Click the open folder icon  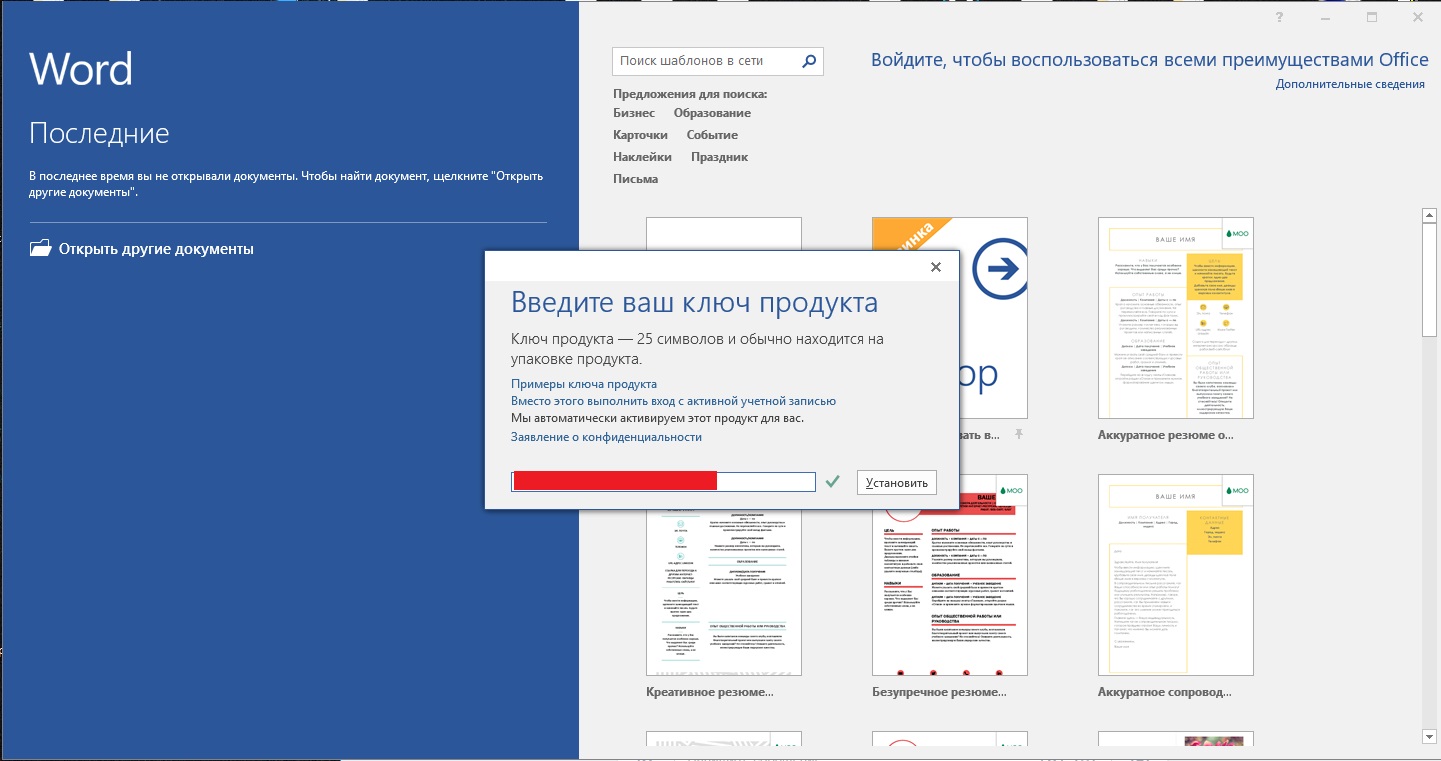40,249
